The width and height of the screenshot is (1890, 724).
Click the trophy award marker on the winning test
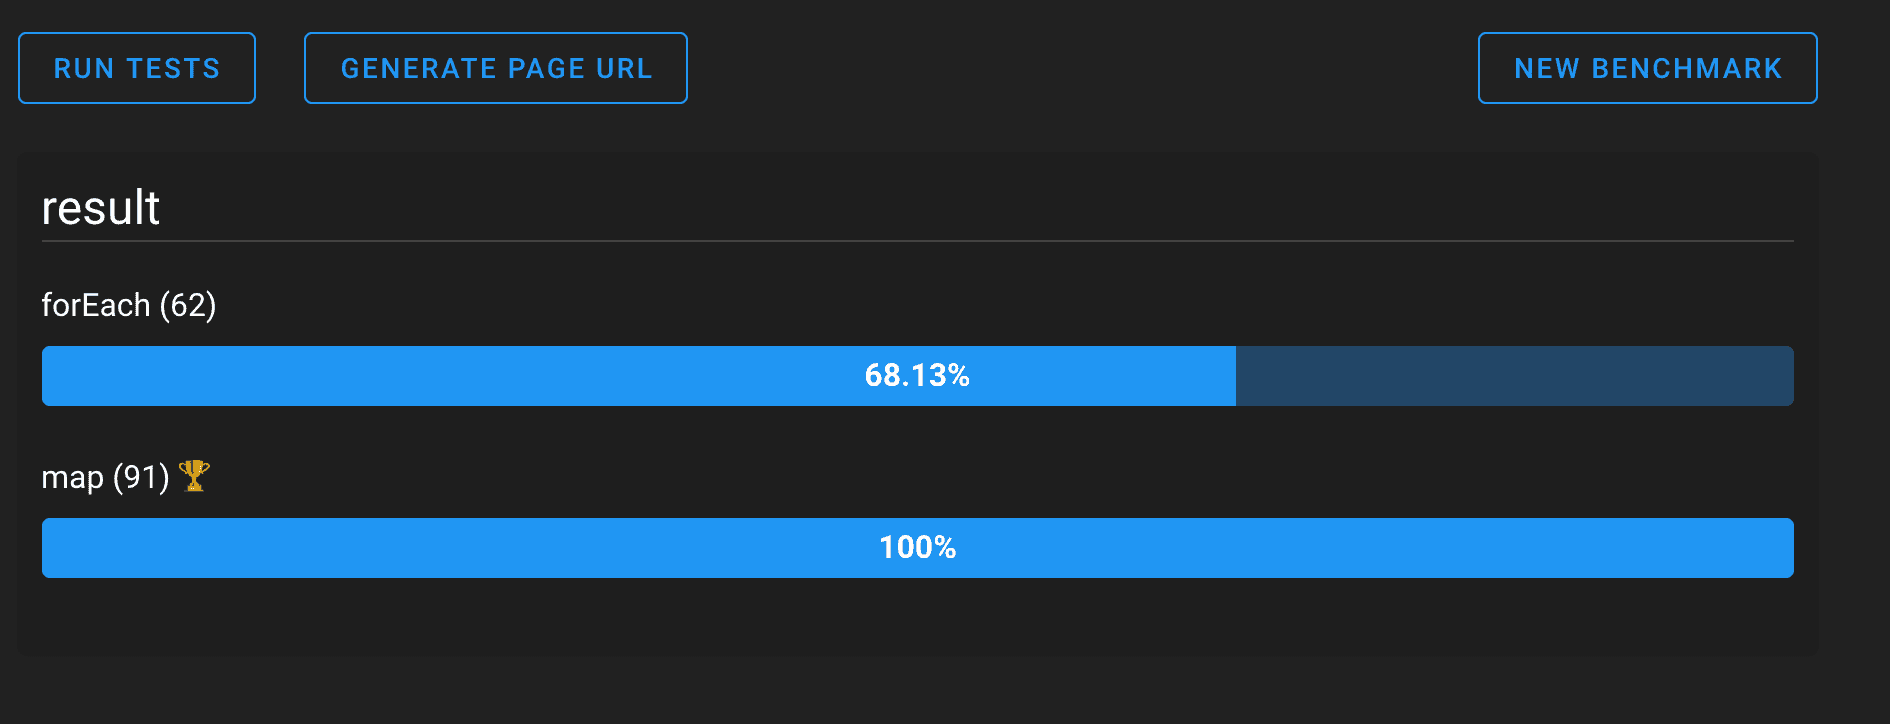[x=195, y=478]
